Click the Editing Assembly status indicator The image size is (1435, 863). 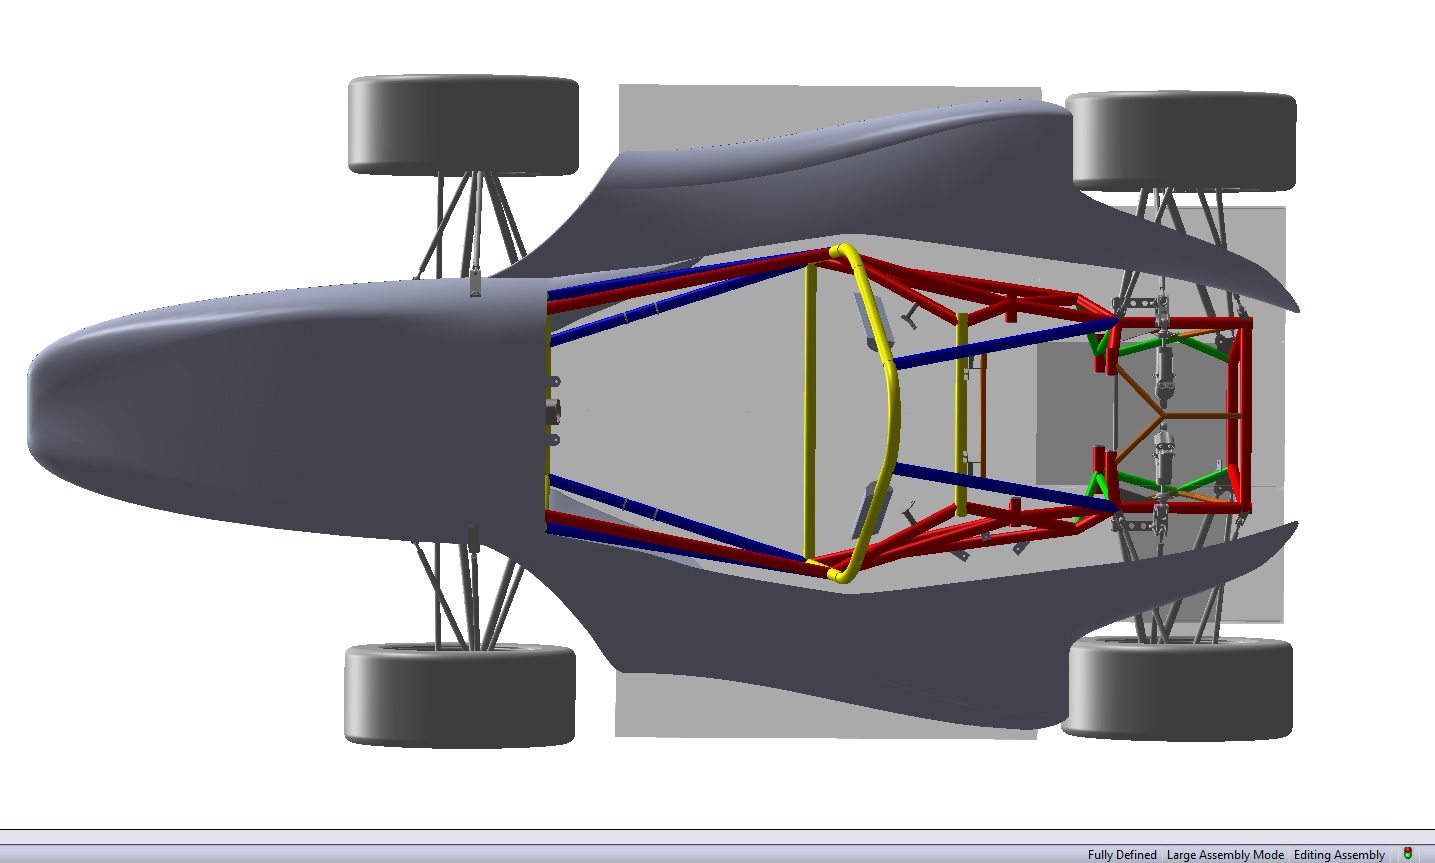(x=1339, y=855)
